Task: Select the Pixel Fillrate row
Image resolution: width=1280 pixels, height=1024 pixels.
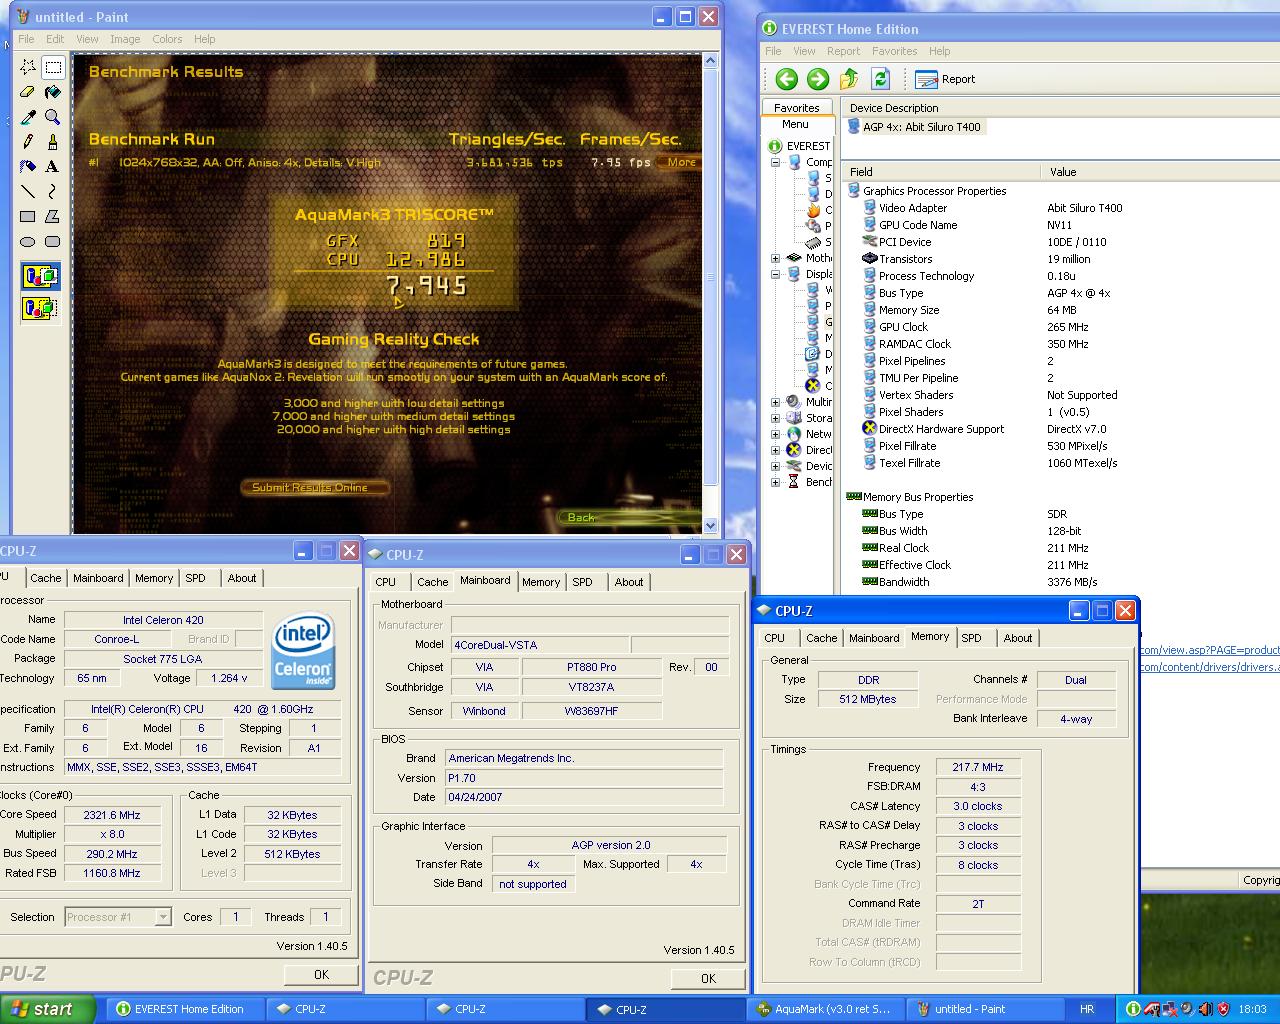Action: click(1060, 446)
